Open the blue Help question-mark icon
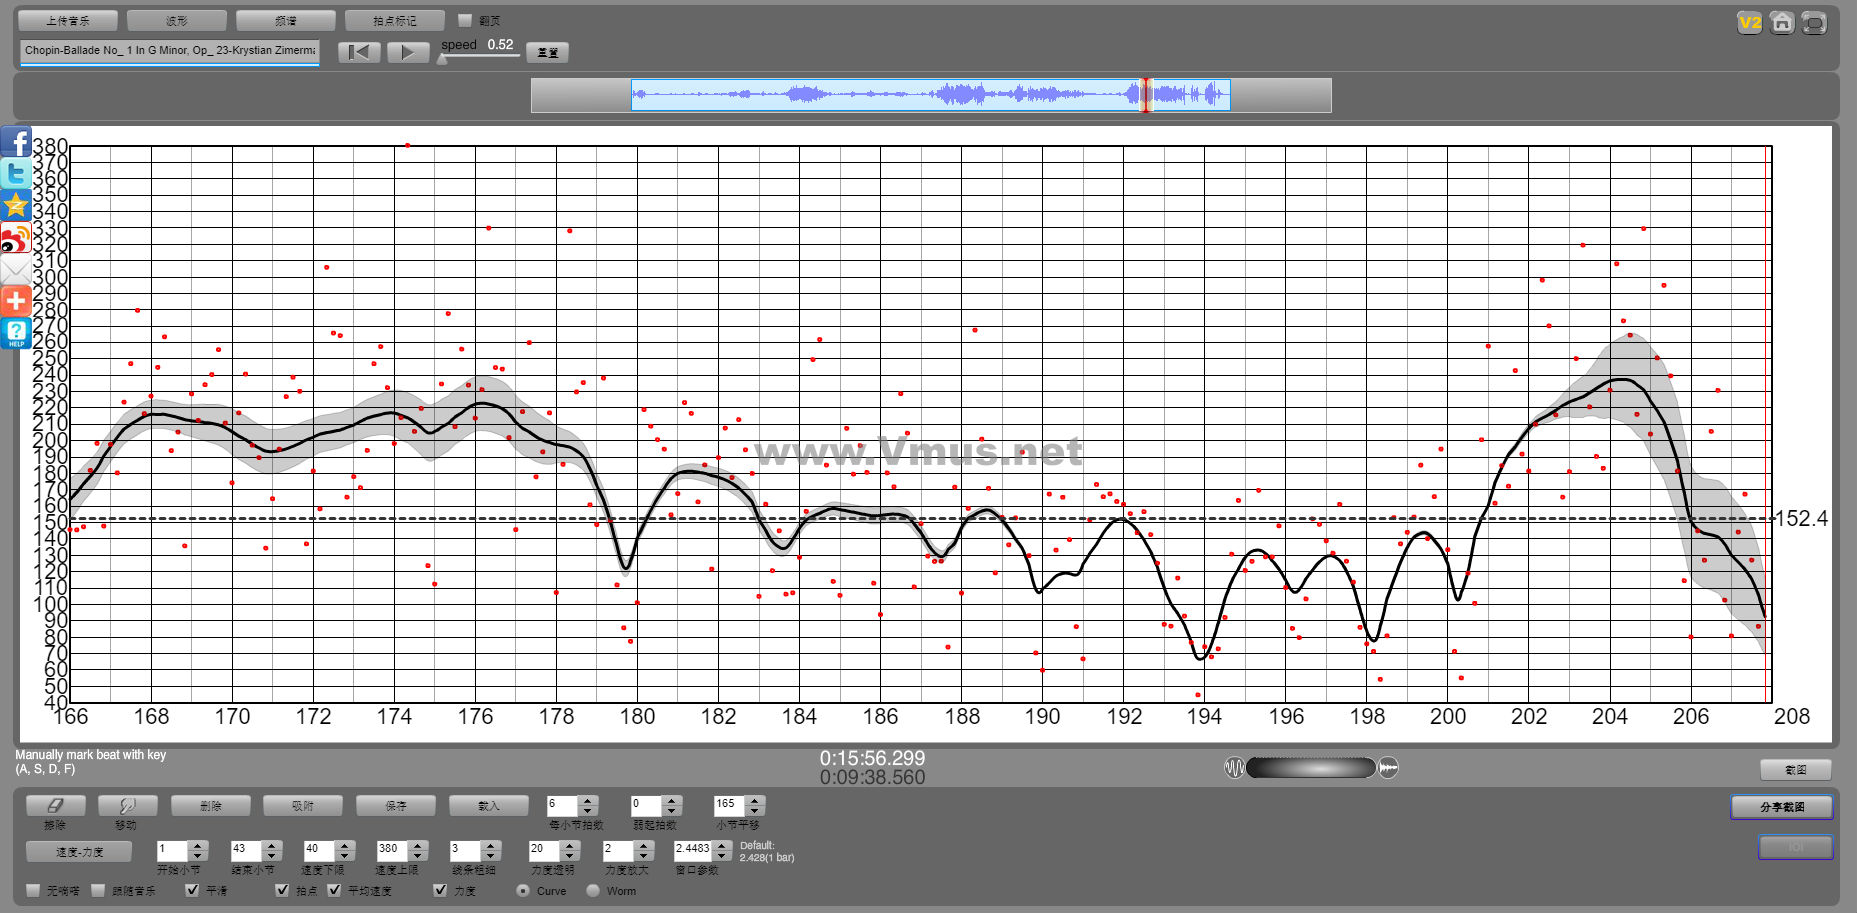Image resolution: width=1857 pixels, height=913 pixels. [x=16, y=333]
